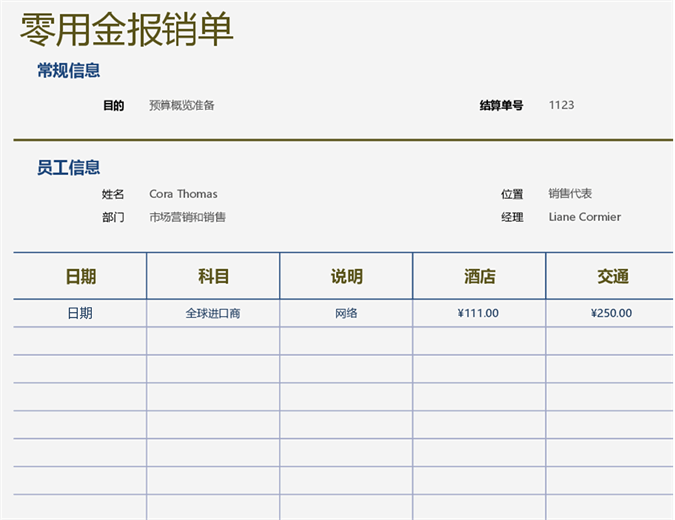Screen dimensions: 675x520
Task: Click the department value 市场营销和销售
Action: (187, 217)
